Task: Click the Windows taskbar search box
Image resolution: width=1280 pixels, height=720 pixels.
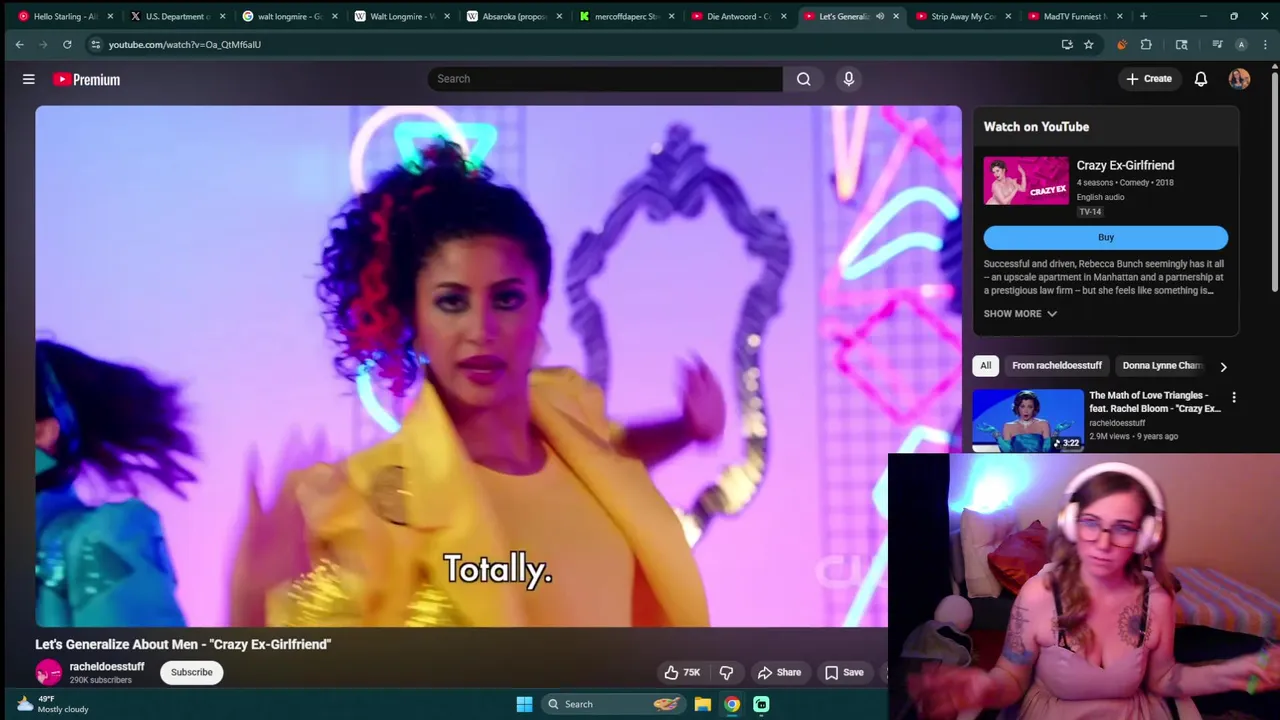Action: (613, 704)
